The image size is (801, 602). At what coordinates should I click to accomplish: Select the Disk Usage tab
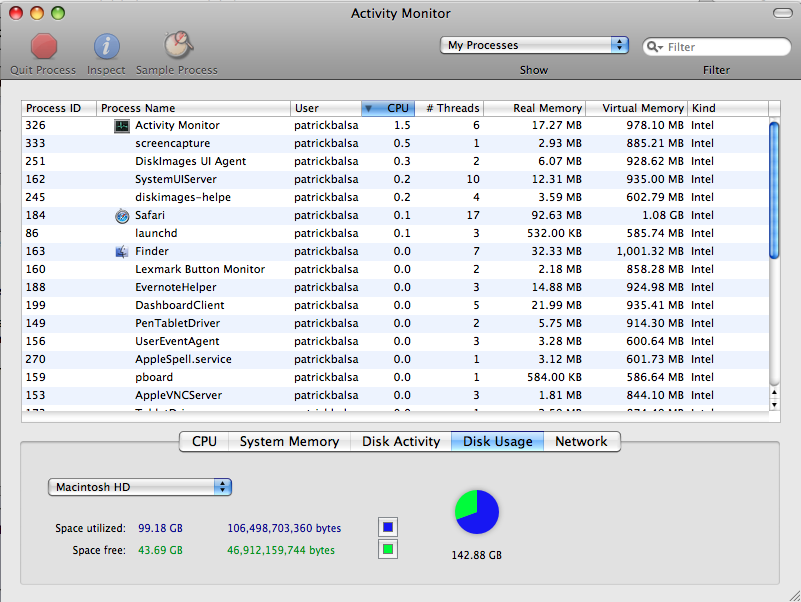coord(498,442)
